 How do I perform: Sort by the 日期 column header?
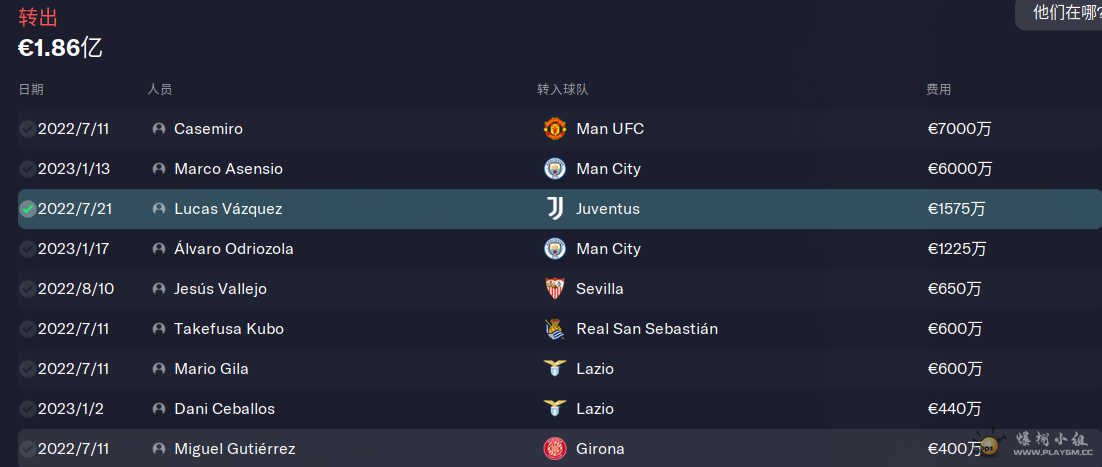click(x=31, y=89)
